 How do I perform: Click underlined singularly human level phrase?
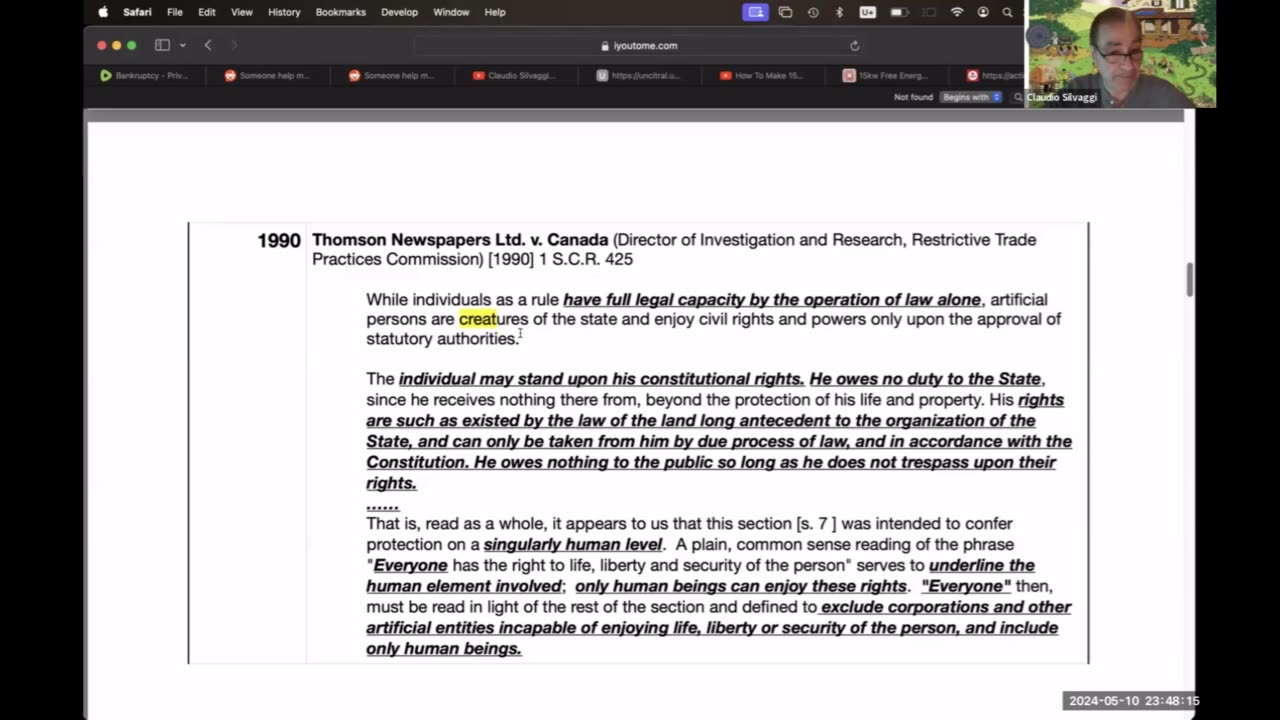[573, 545]
